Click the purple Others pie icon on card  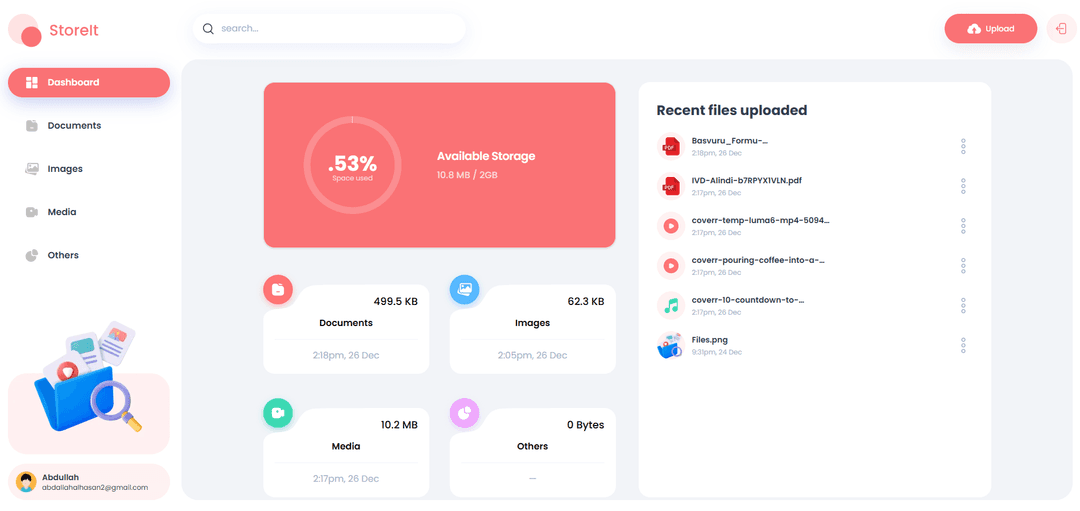click(465, 413)
